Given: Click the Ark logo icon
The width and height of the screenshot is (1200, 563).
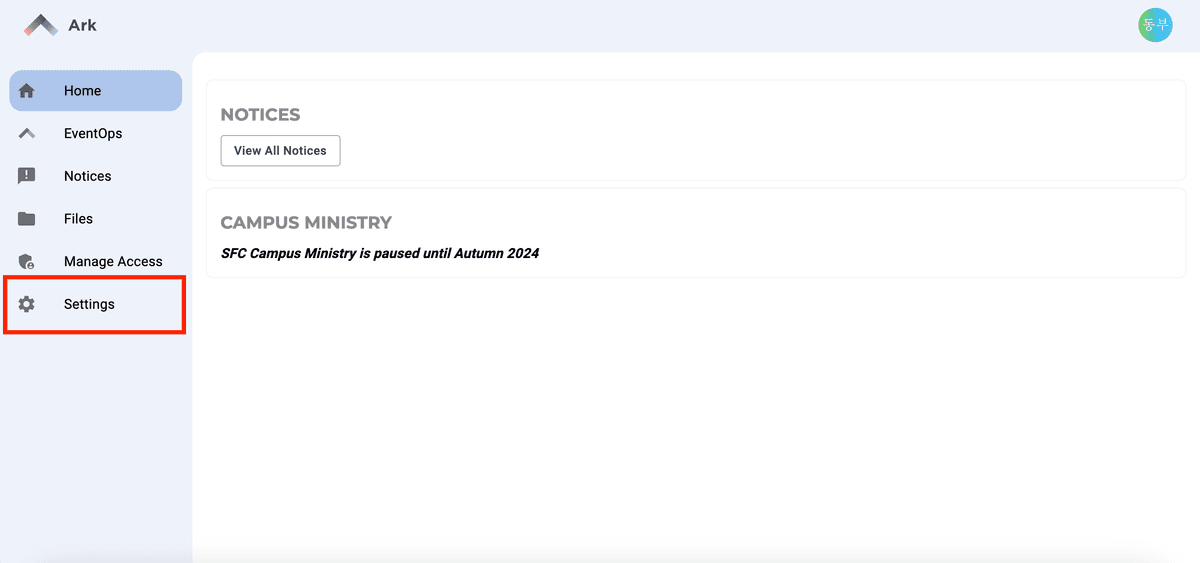Looking at the screenshot, I should [x=41, y=25].
